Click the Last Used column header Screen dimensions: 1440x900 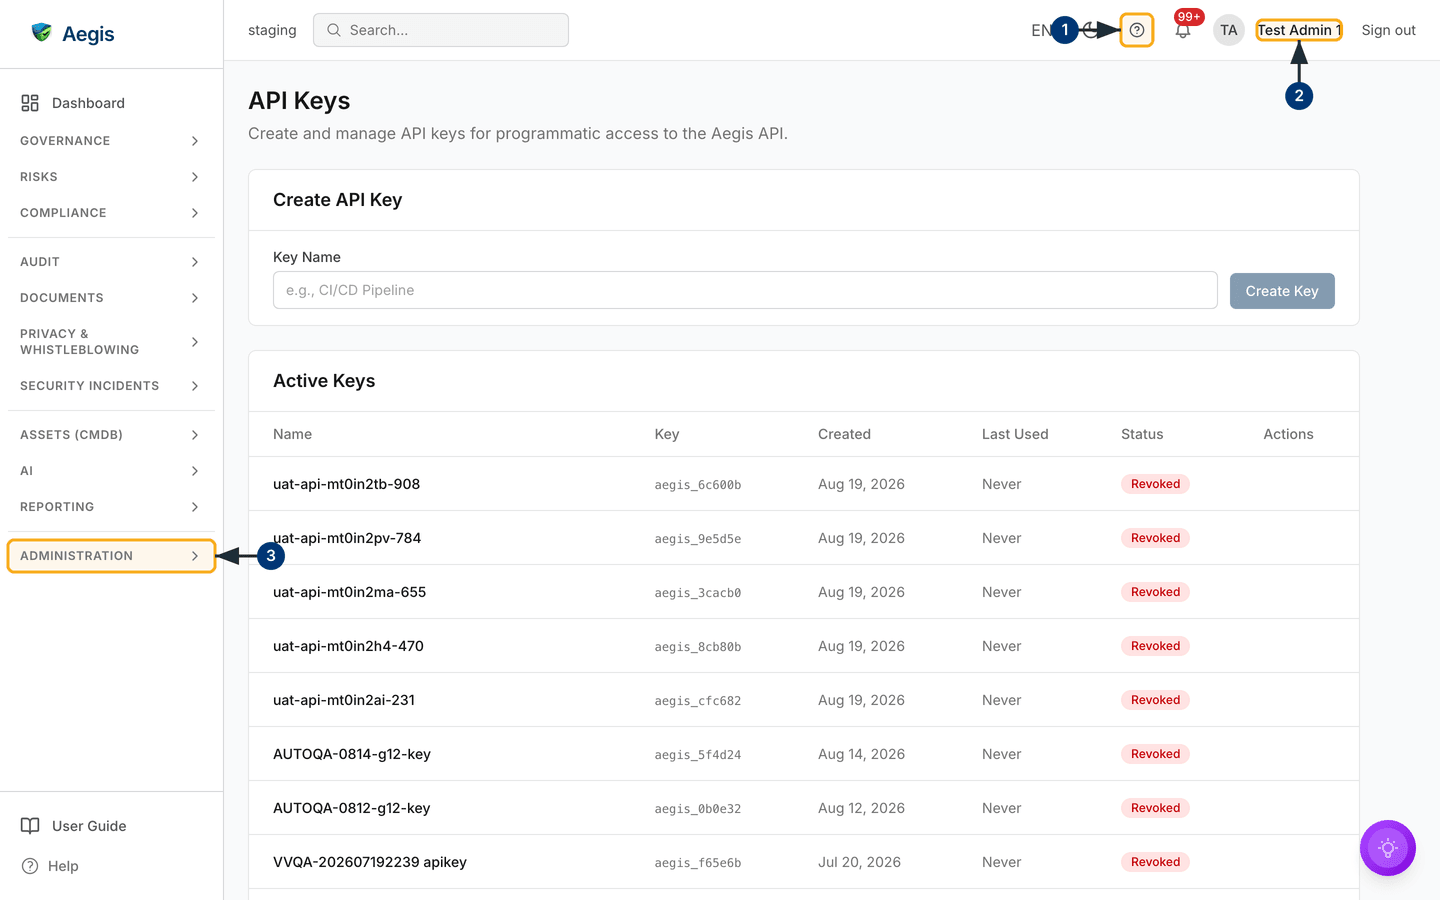pos(1015,434)
